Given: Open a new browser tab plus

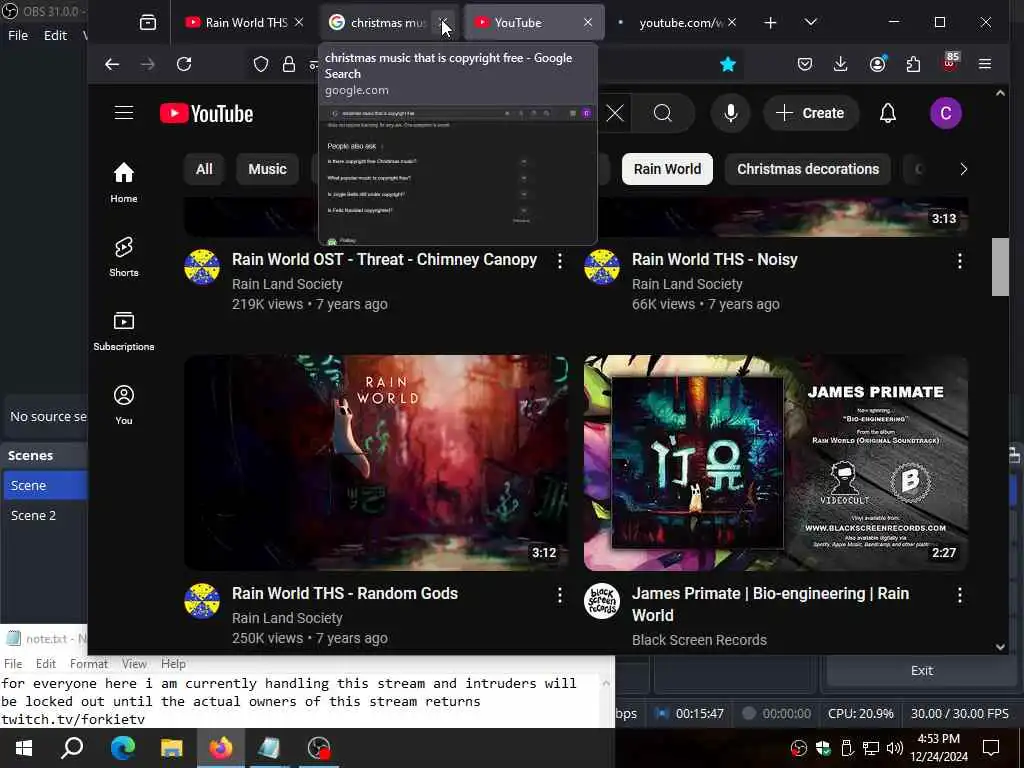Looking at the screenshot, I should [x=770, y=23].
